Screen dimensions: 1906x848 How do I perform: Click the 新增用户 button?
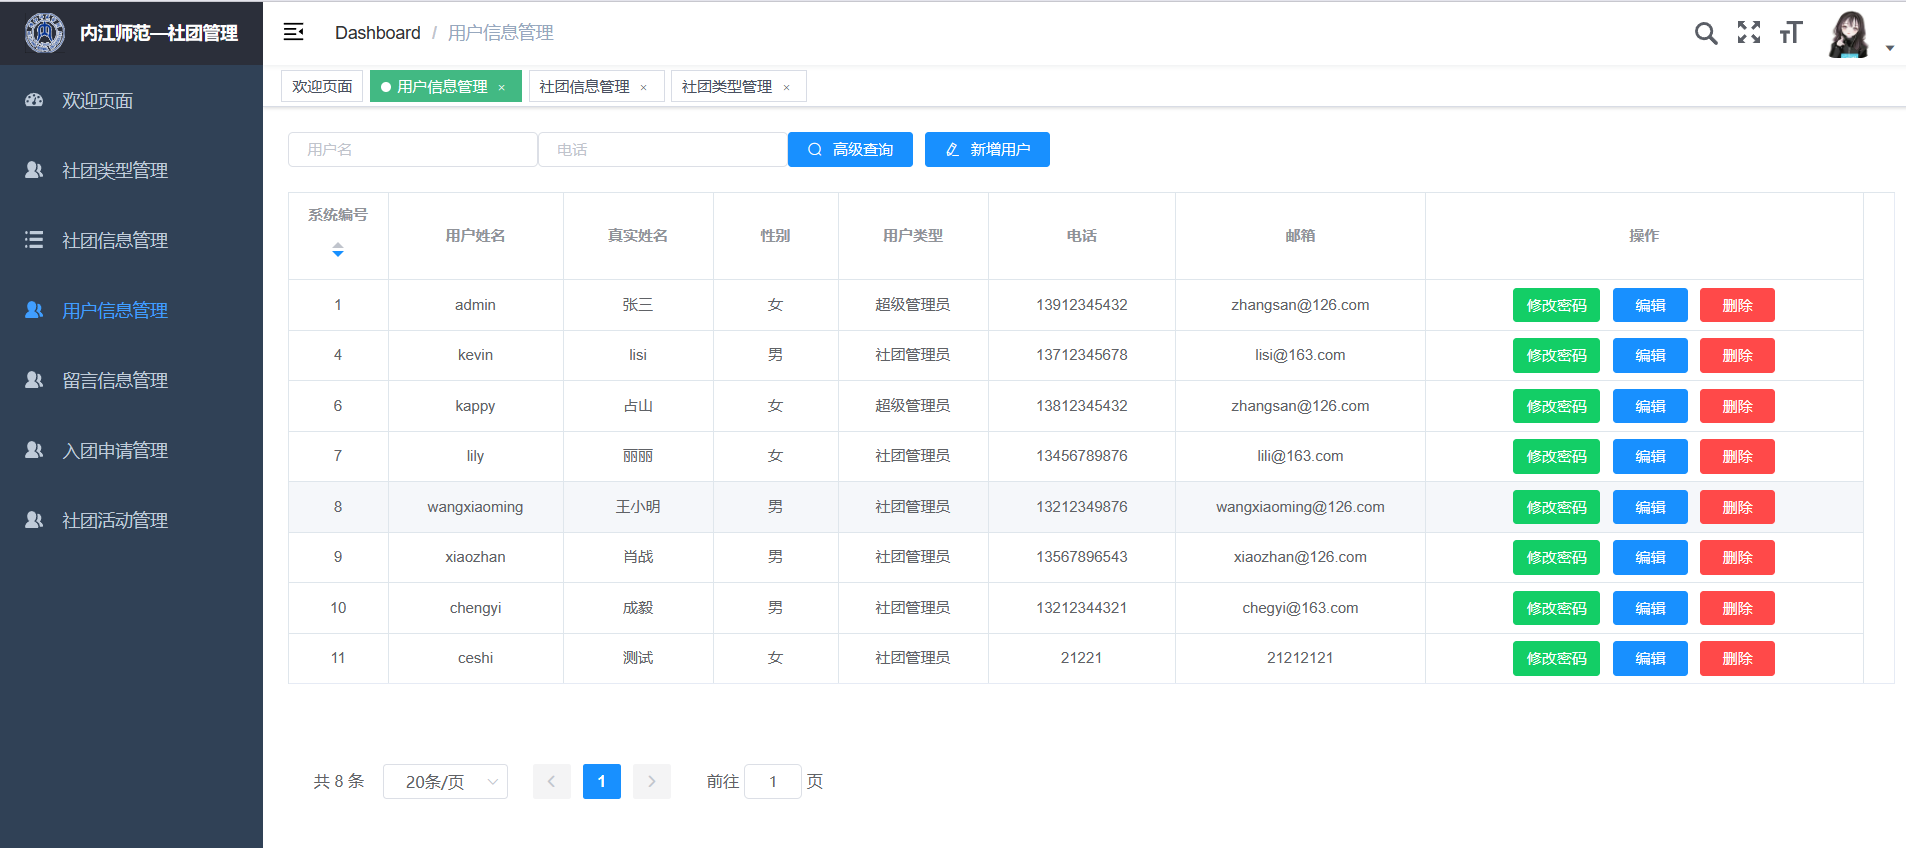pos(987,150)
